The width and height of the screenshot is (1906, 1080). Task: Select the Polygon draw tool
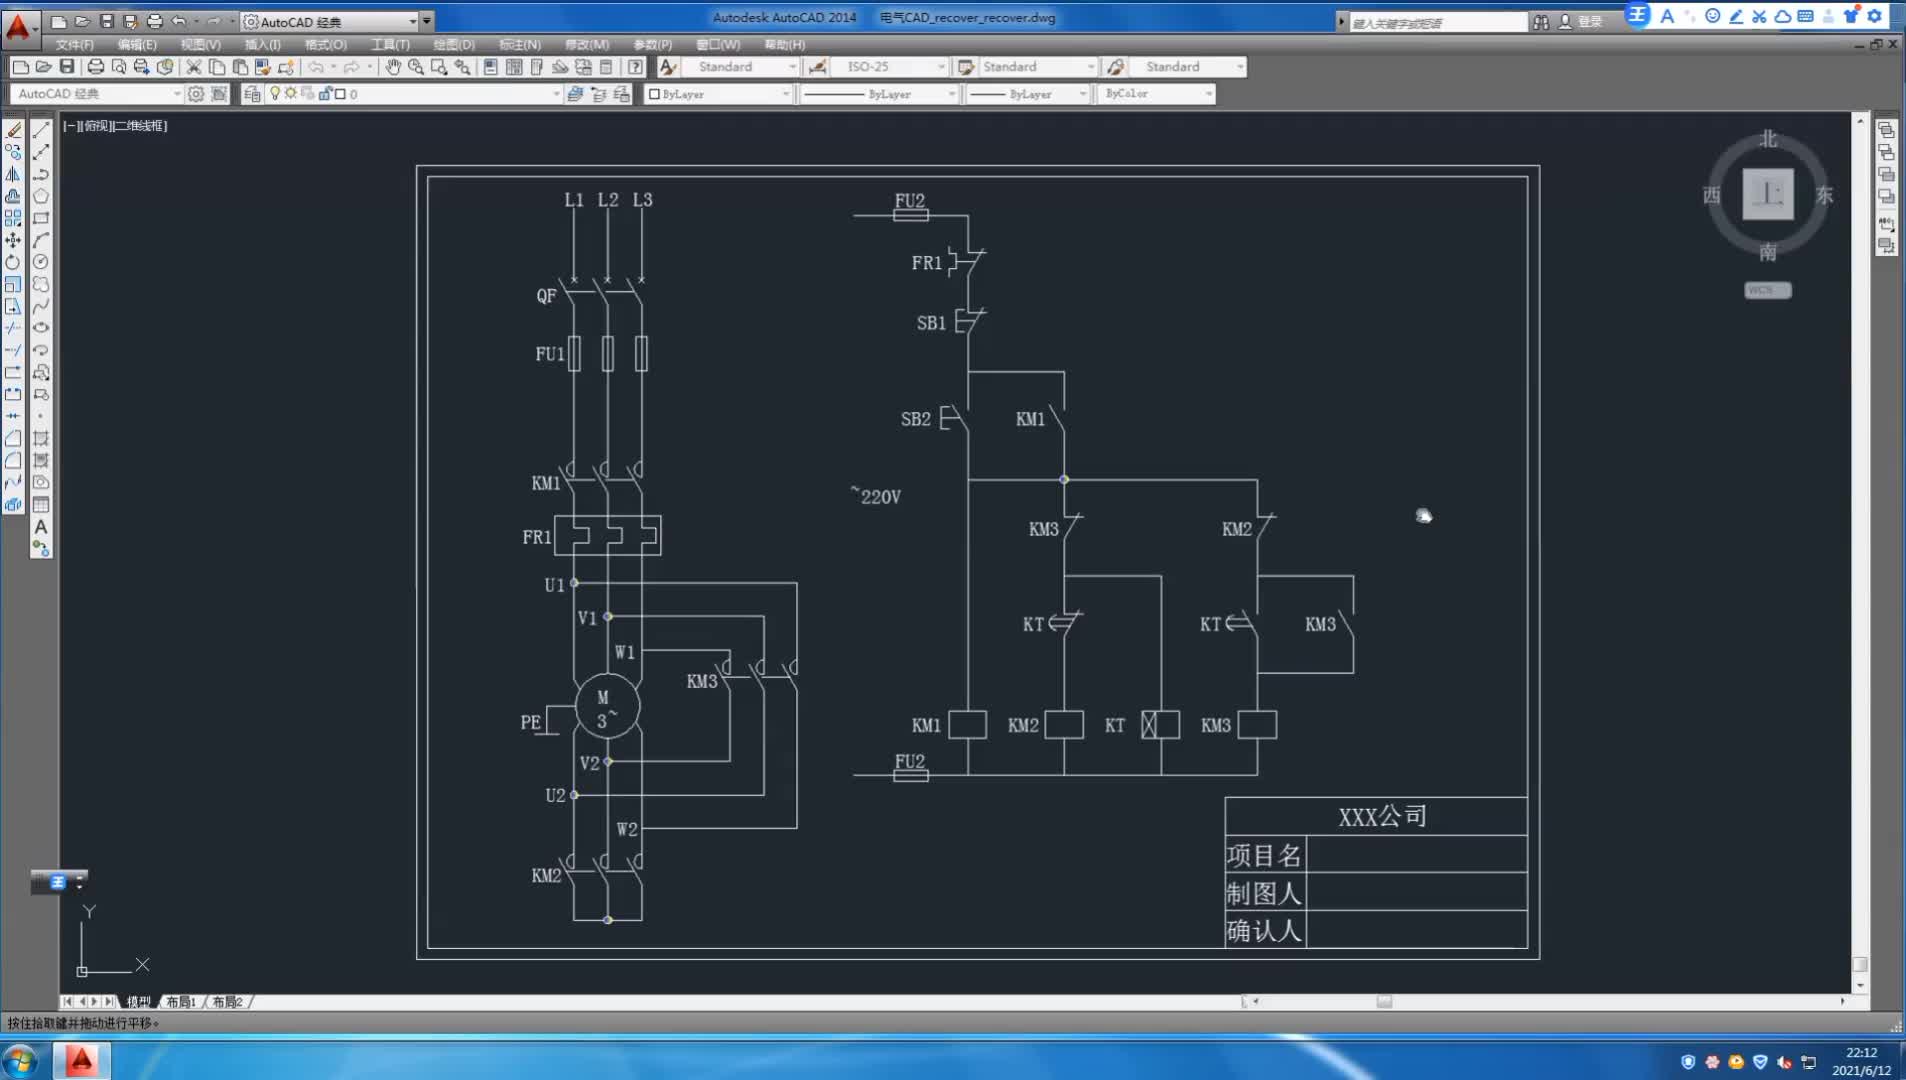41,196
